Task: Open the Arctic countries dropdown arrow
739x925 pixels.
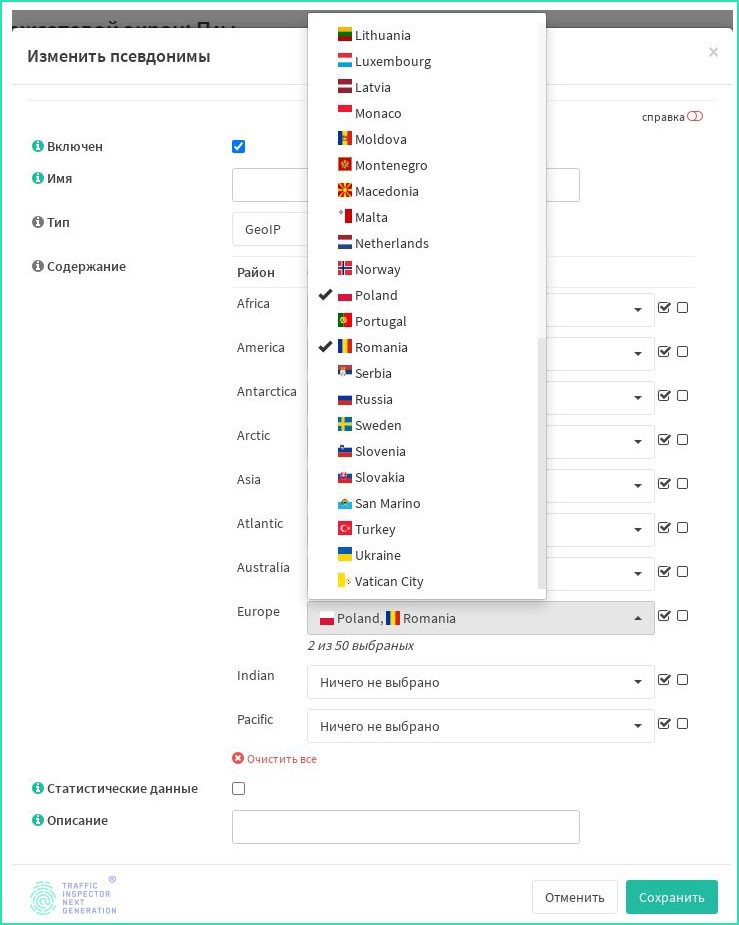Action: point(638,441)
